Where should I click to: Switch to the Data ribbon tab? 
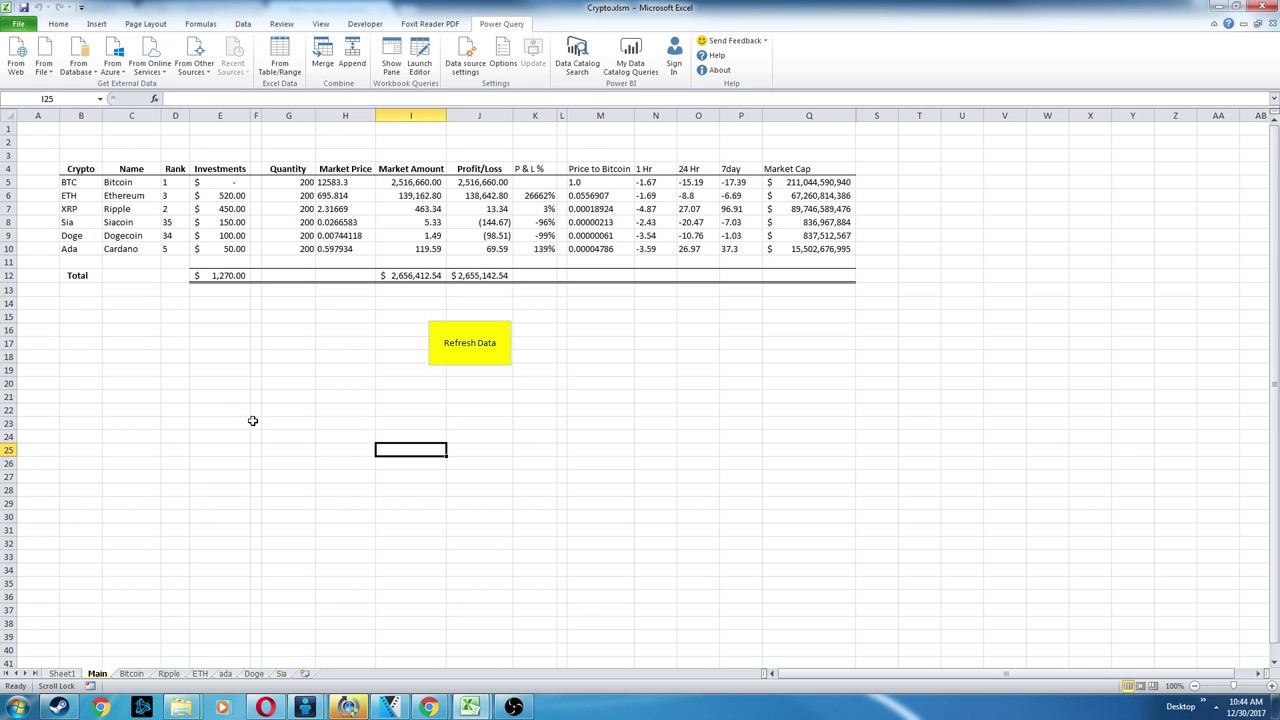point(243,24)
